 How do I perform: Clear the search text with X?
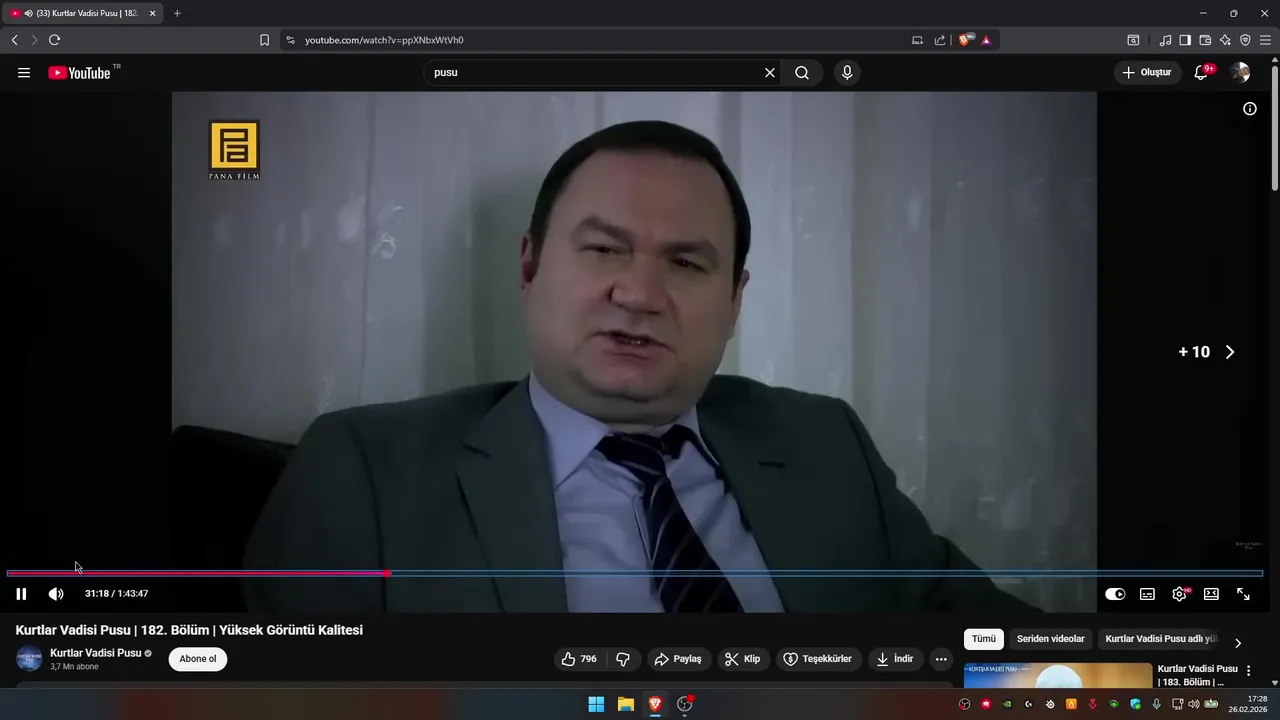tap(770, 73)
